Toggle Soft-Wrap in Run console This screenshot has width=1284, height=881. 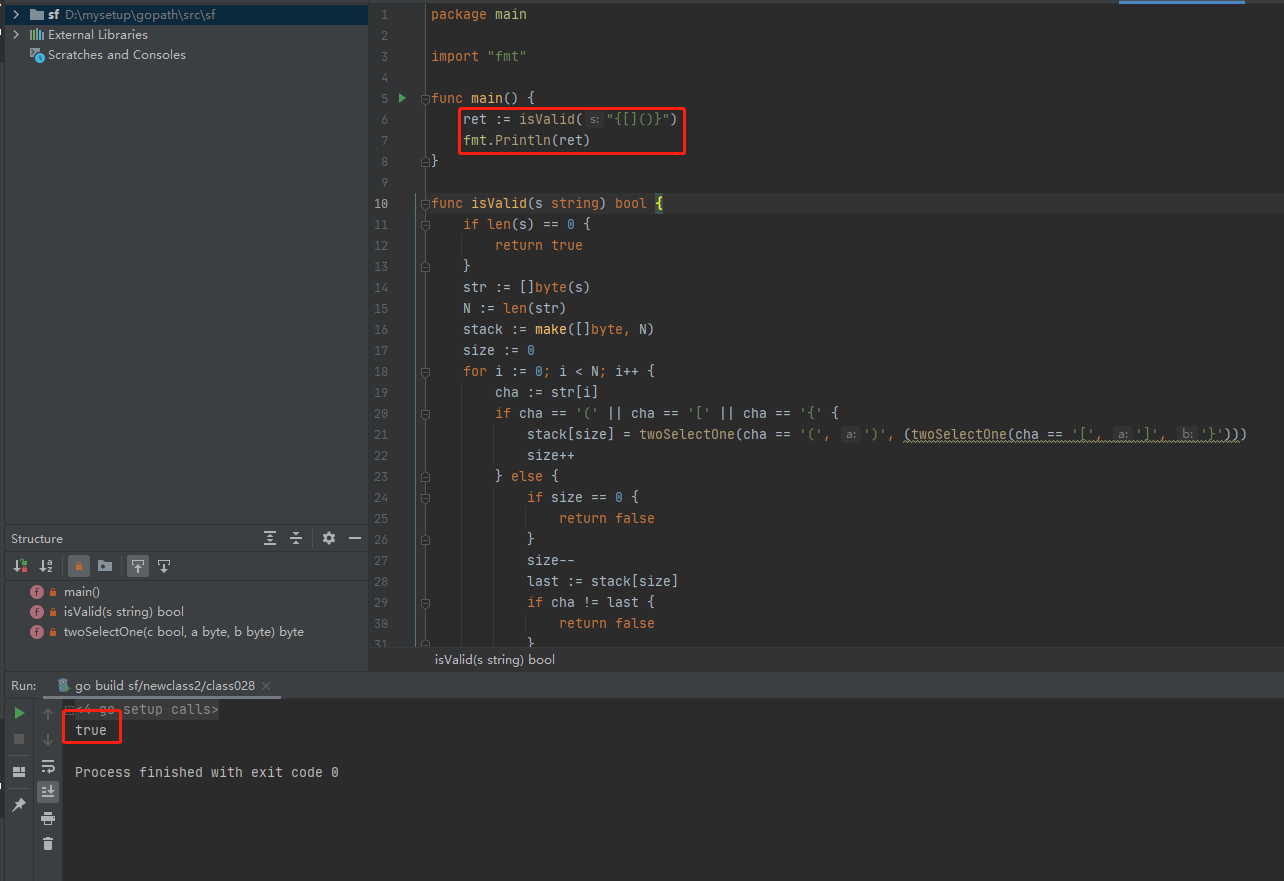coord(48,766)
